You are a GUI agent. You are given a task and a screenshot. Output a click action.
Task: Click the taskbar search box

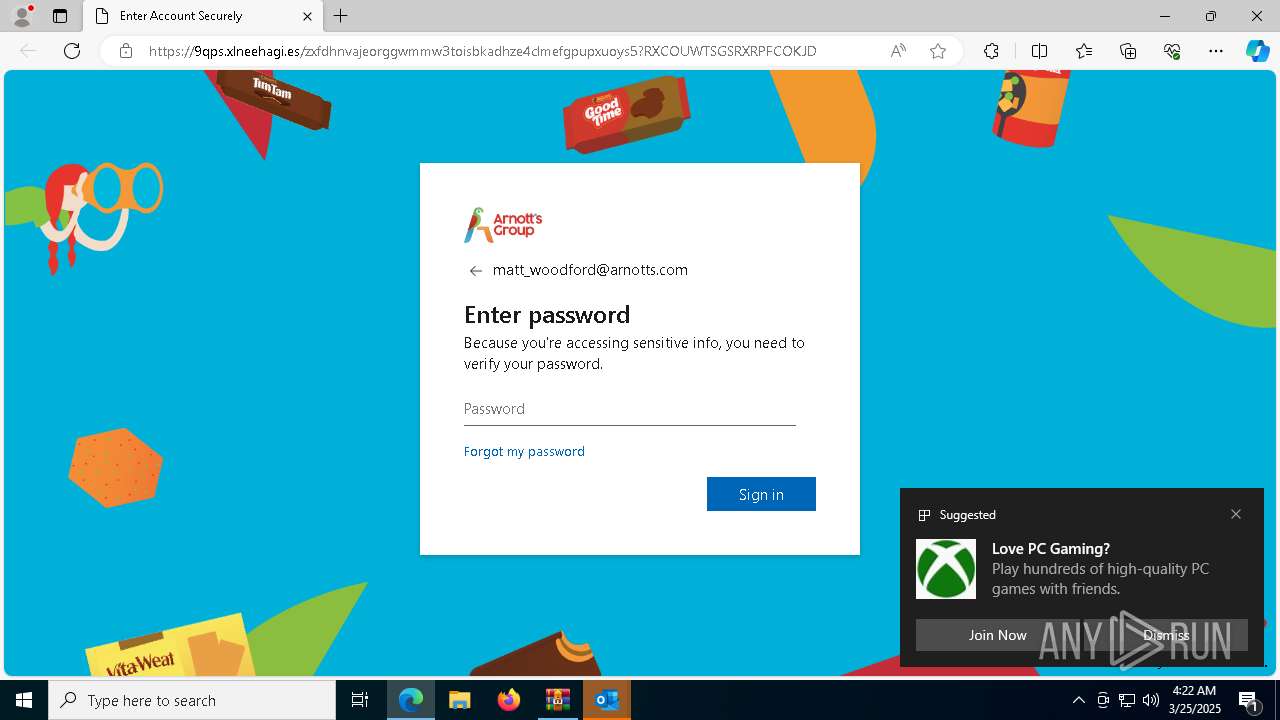pyautogui.click(x=192, y=700)
